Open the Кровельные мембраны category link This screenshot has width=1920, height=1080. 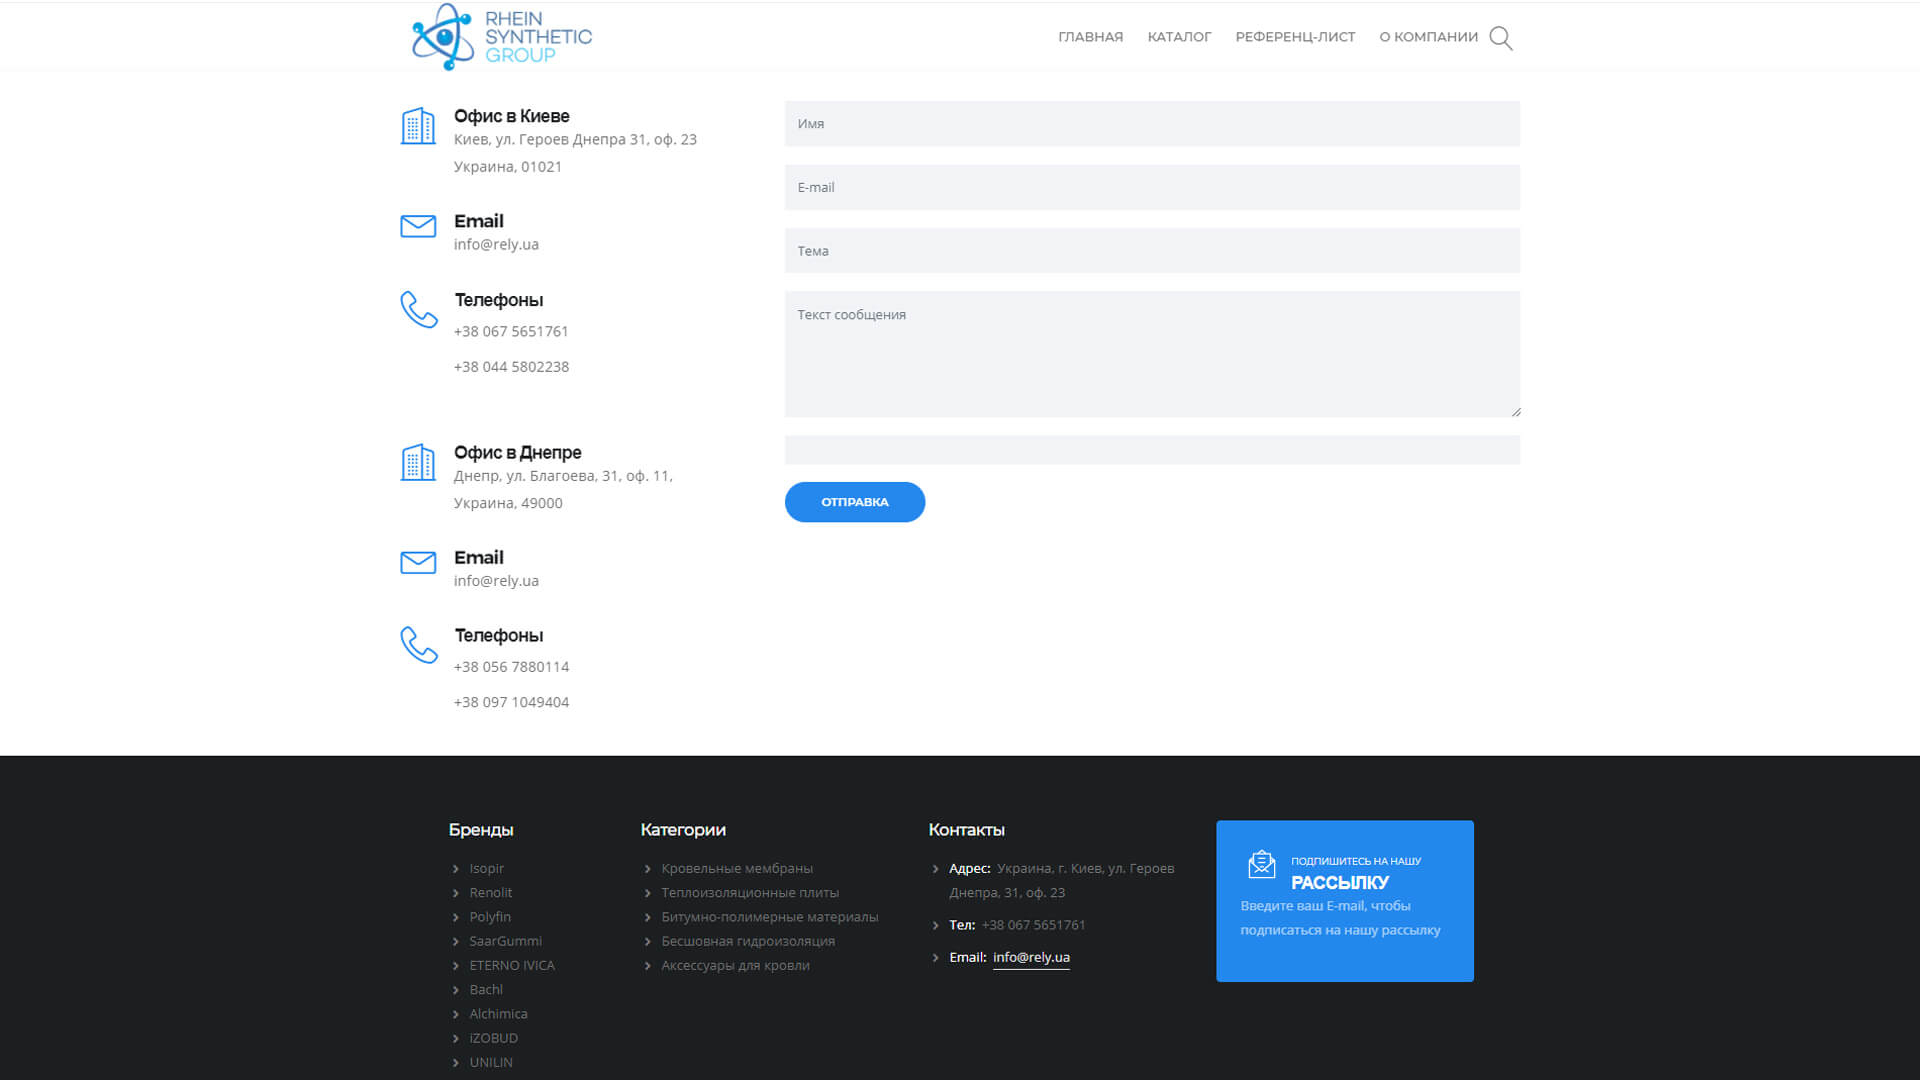click(737, 868)
